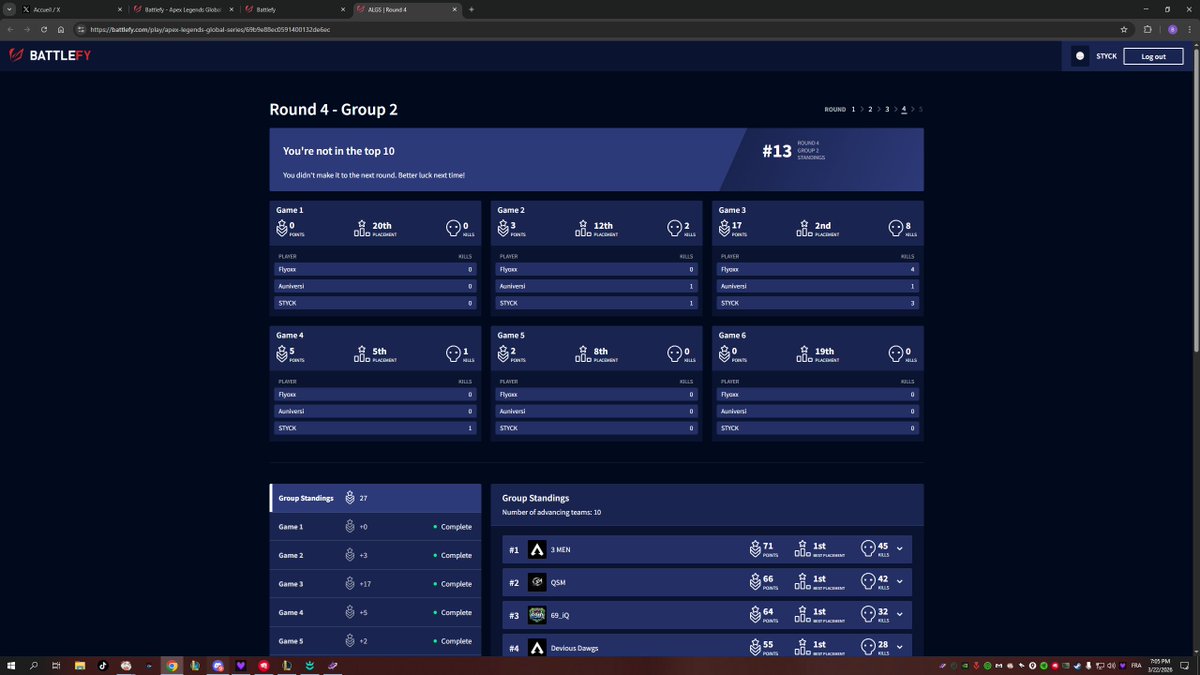Click the 69_iQ team logo
The width and height of the screenshot is (1200, 675).
pos(537,615)
